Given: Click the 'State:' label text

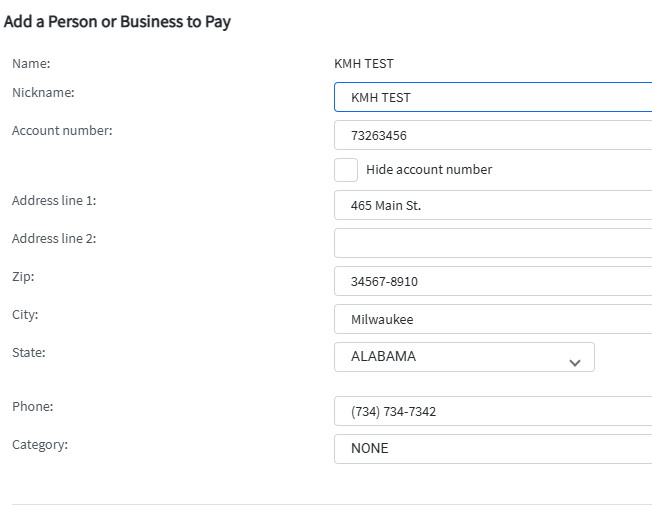Looking at the screenshot, I should click(x=29, y=352).
